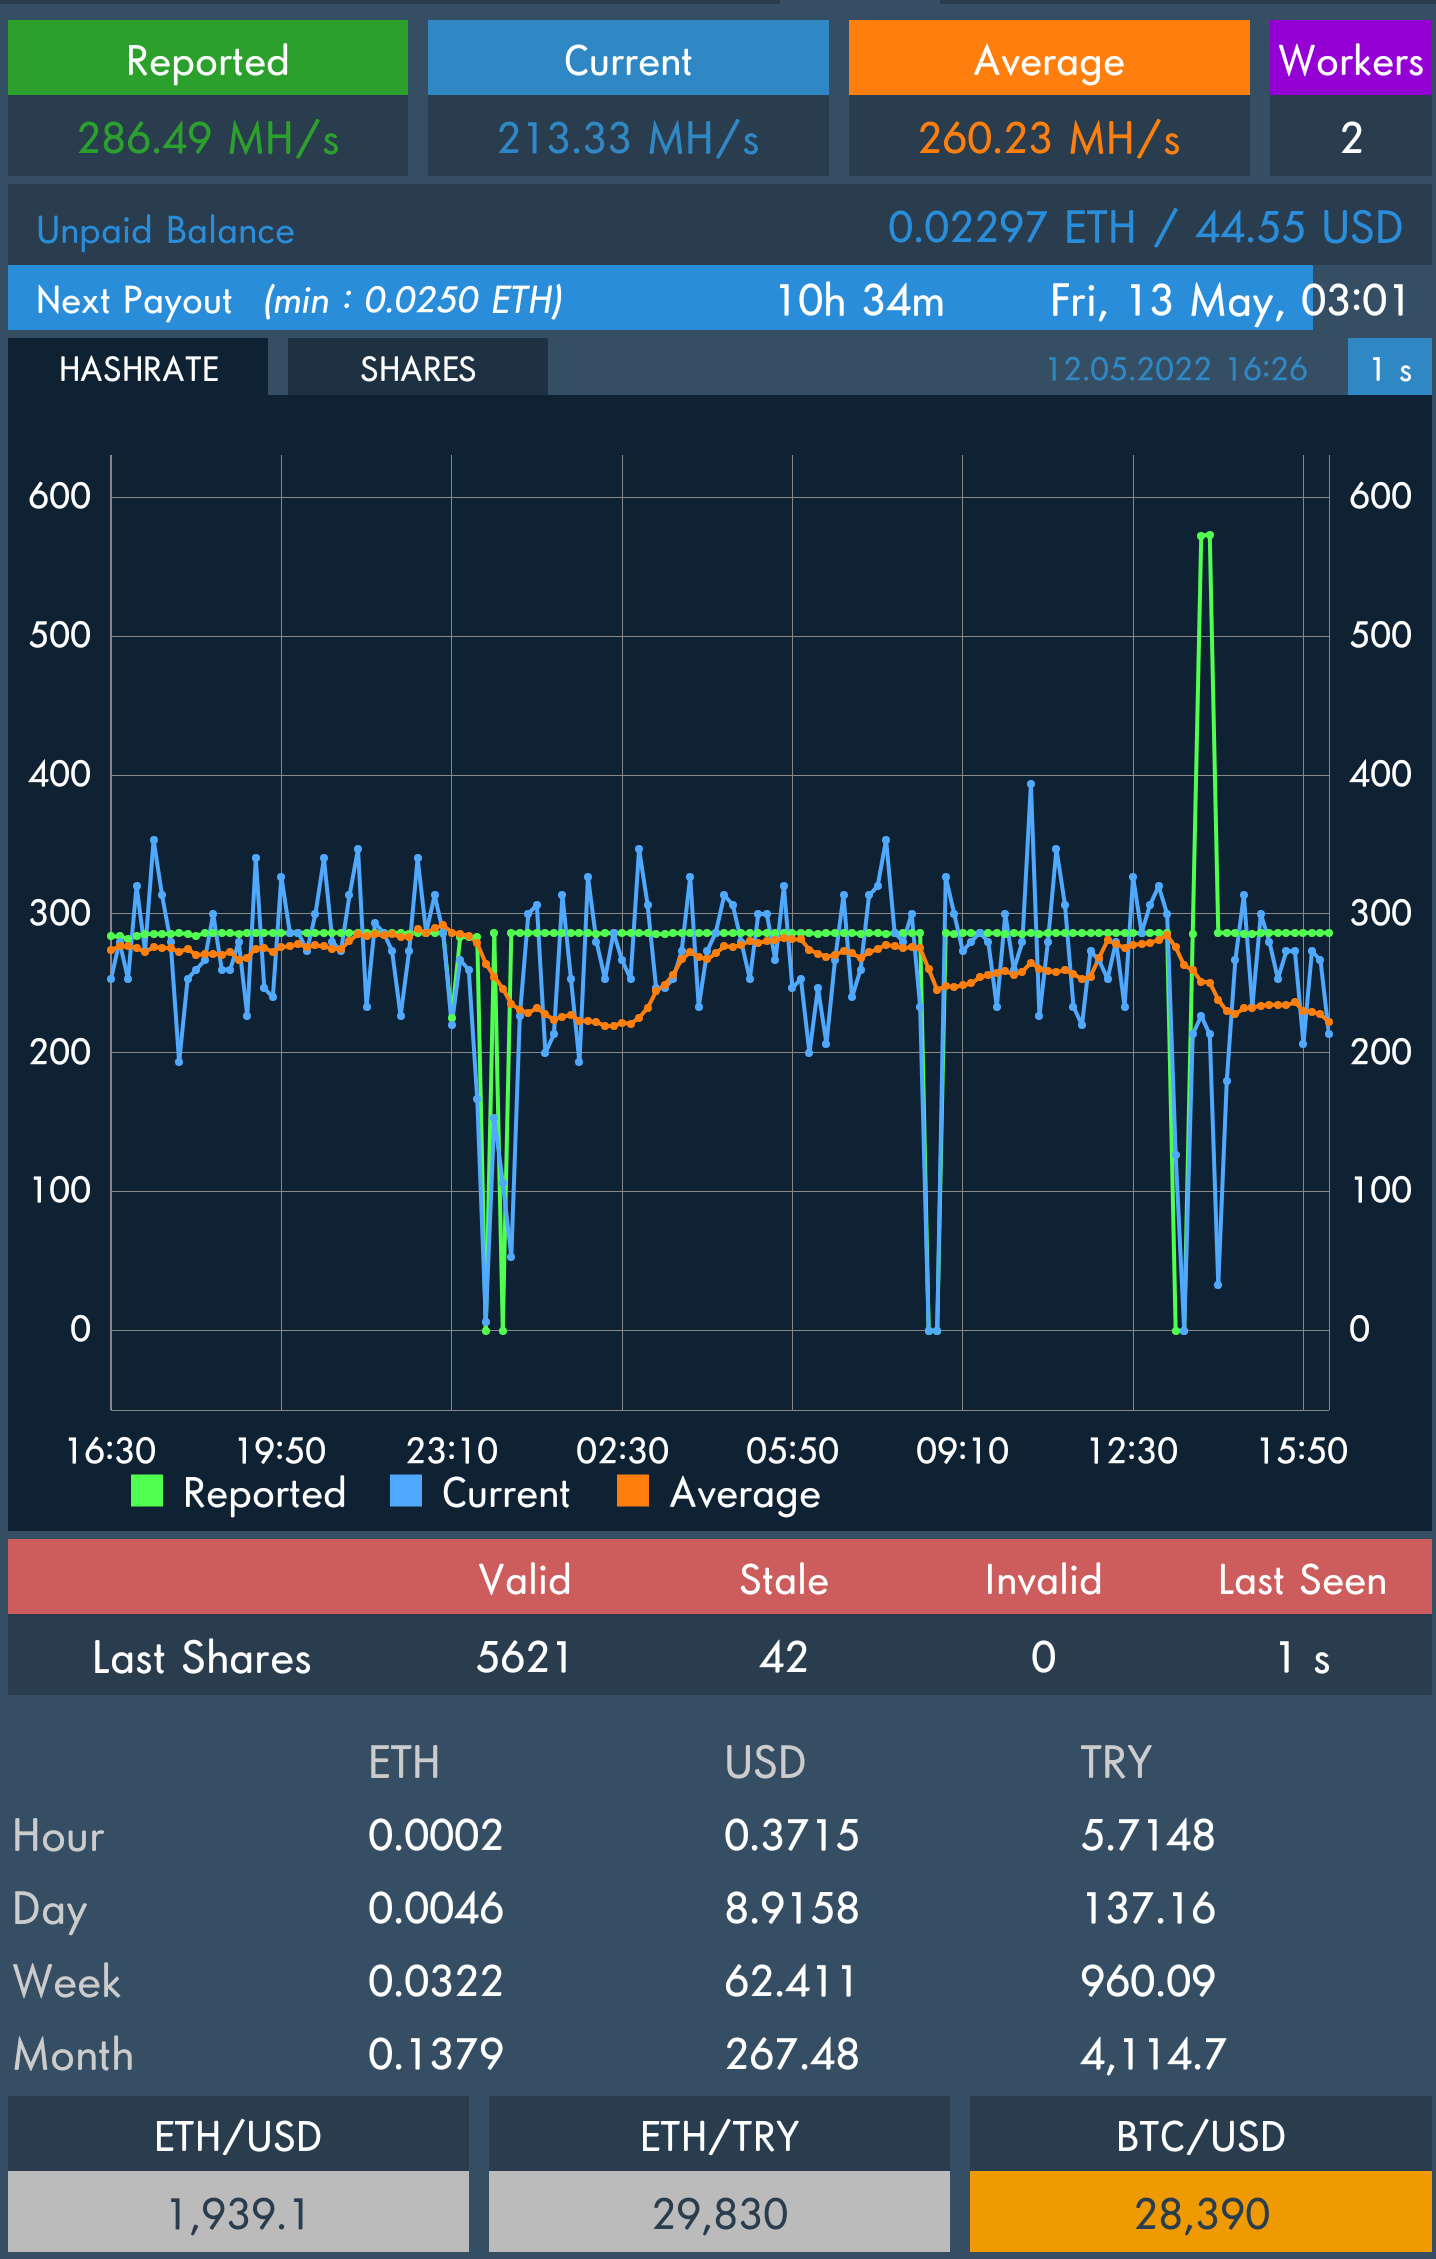Select the Reported hashrate header
Image resolution: width=1436 pixels, height=2259 pixels.
(x=208, y=59)
